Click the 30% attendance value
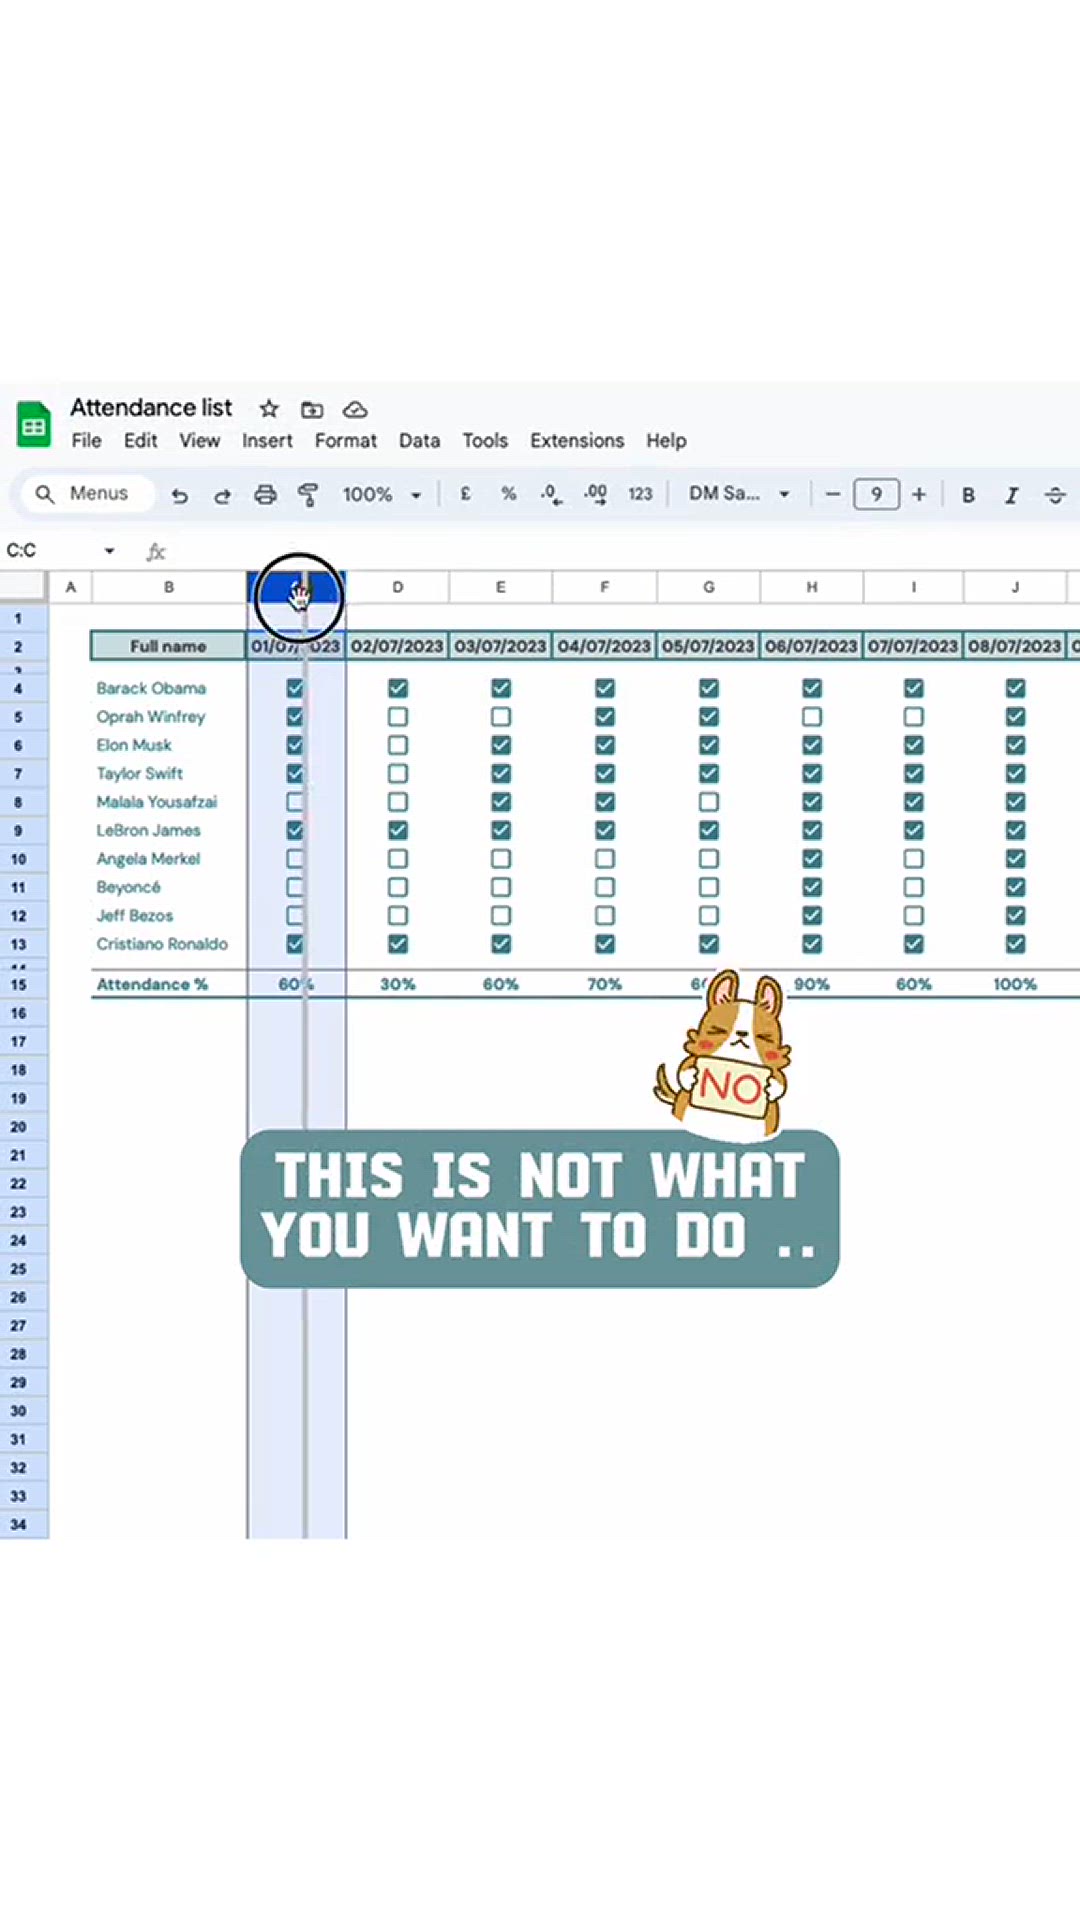The height and width of the screenshot is (1920, 1080). pyautogui.click(x=398, y=984)
